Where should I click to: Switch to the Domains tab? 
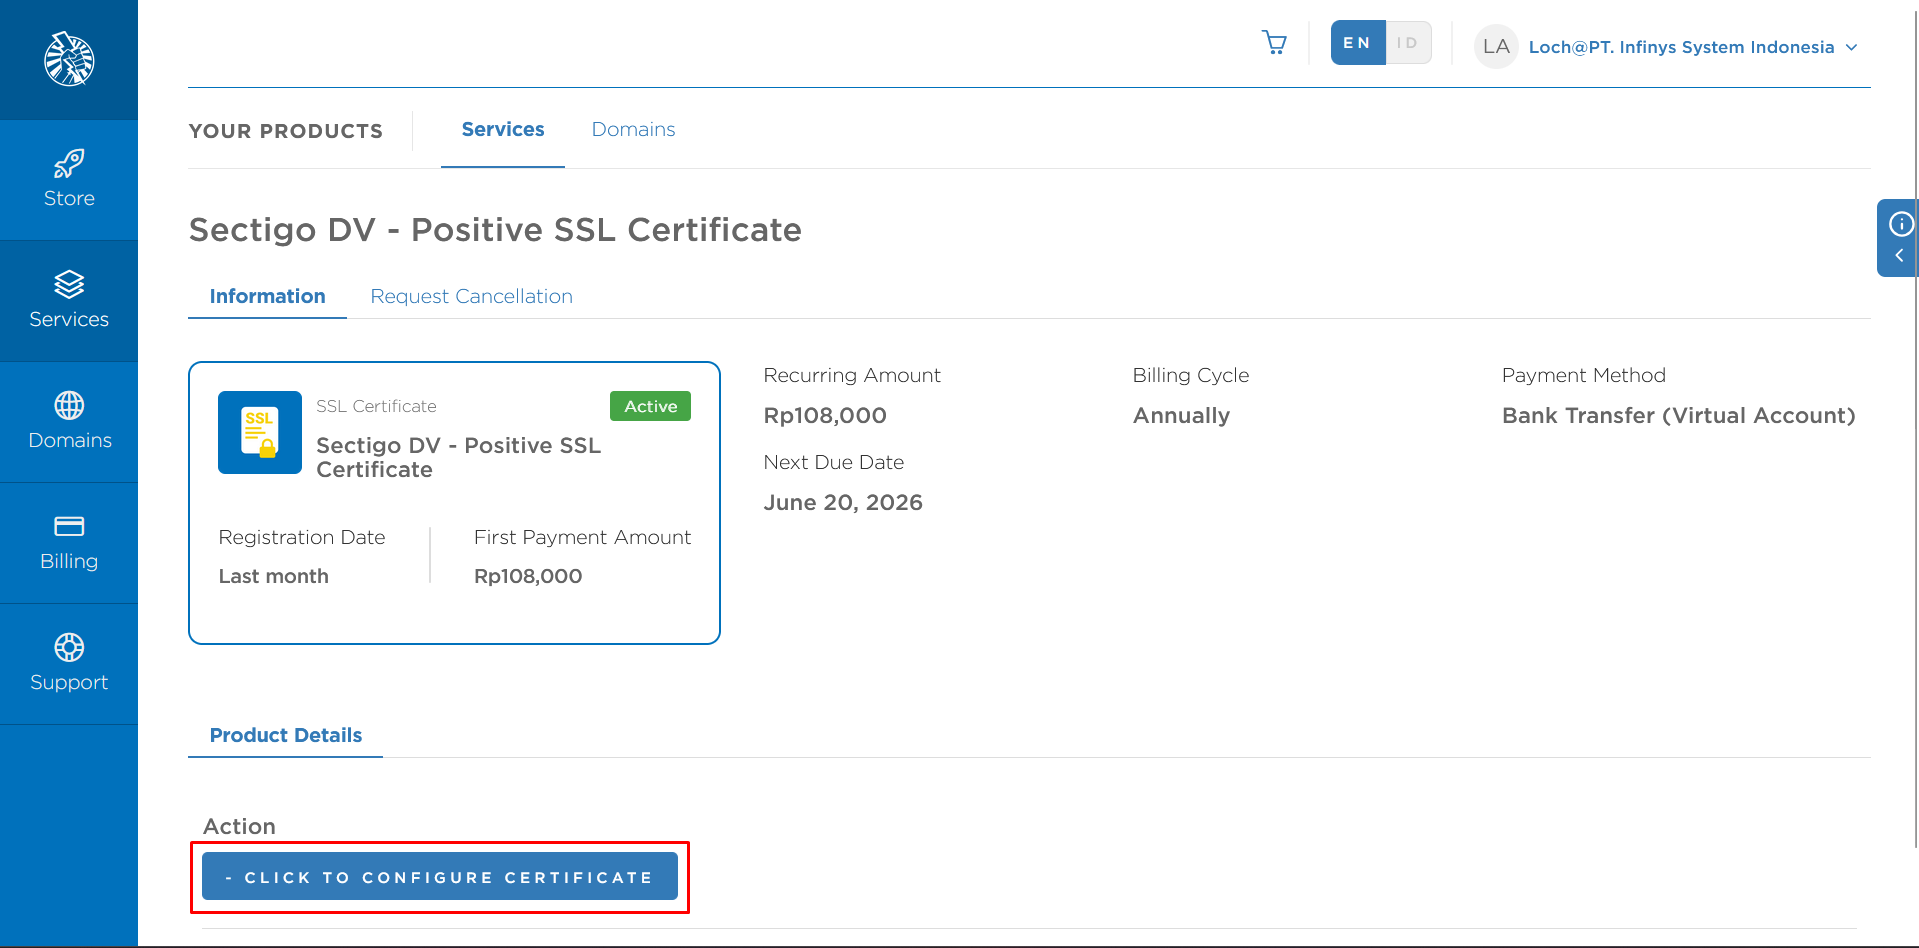pyautogui.click(x=633, y=130)
